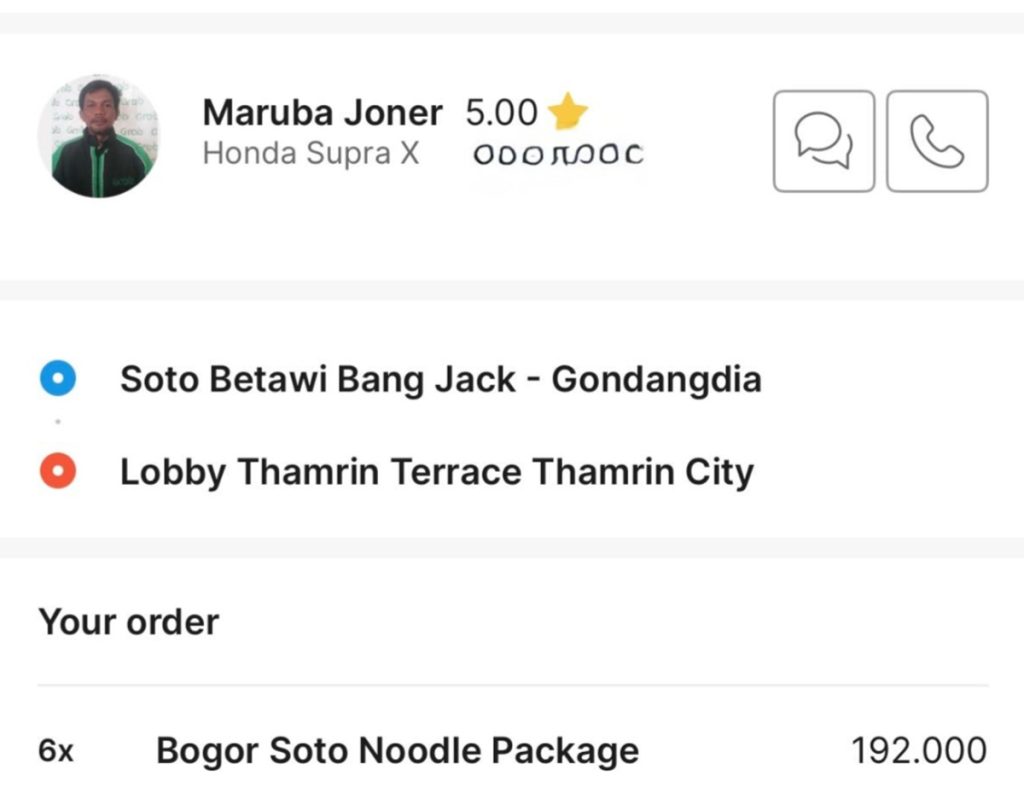
Task: Click the blue pickup point marker
Action: tap(58, 379)
